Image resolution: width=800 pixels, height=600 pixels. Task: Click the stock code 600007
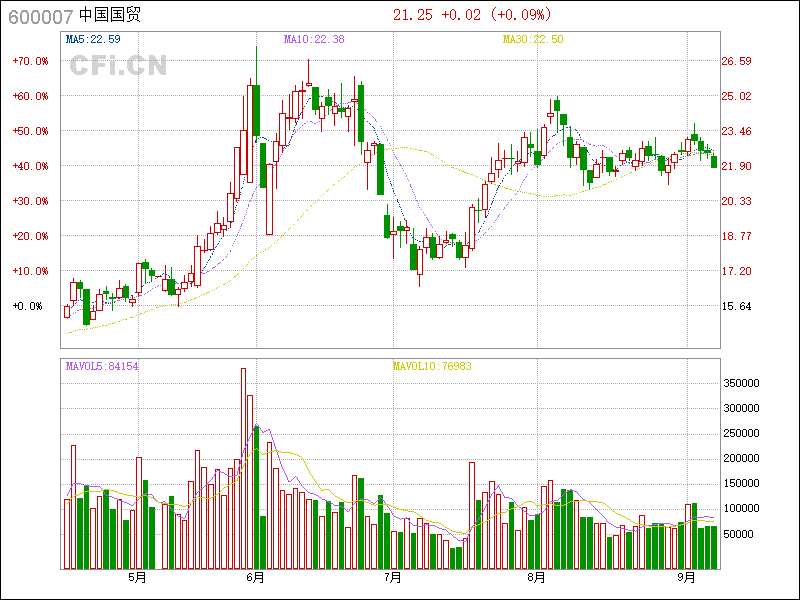(x=39, y=15)
